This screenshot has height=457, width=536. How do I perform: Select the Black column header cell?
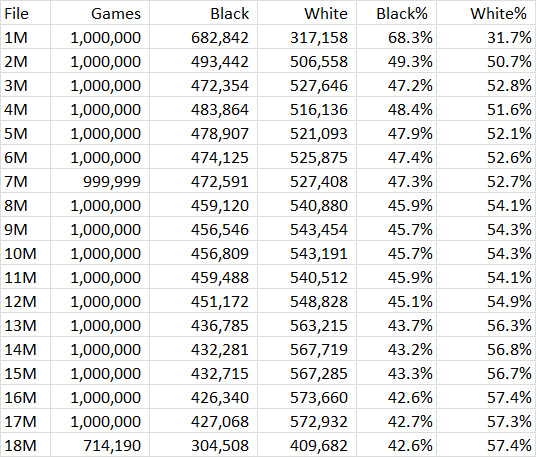coord(203,13)
